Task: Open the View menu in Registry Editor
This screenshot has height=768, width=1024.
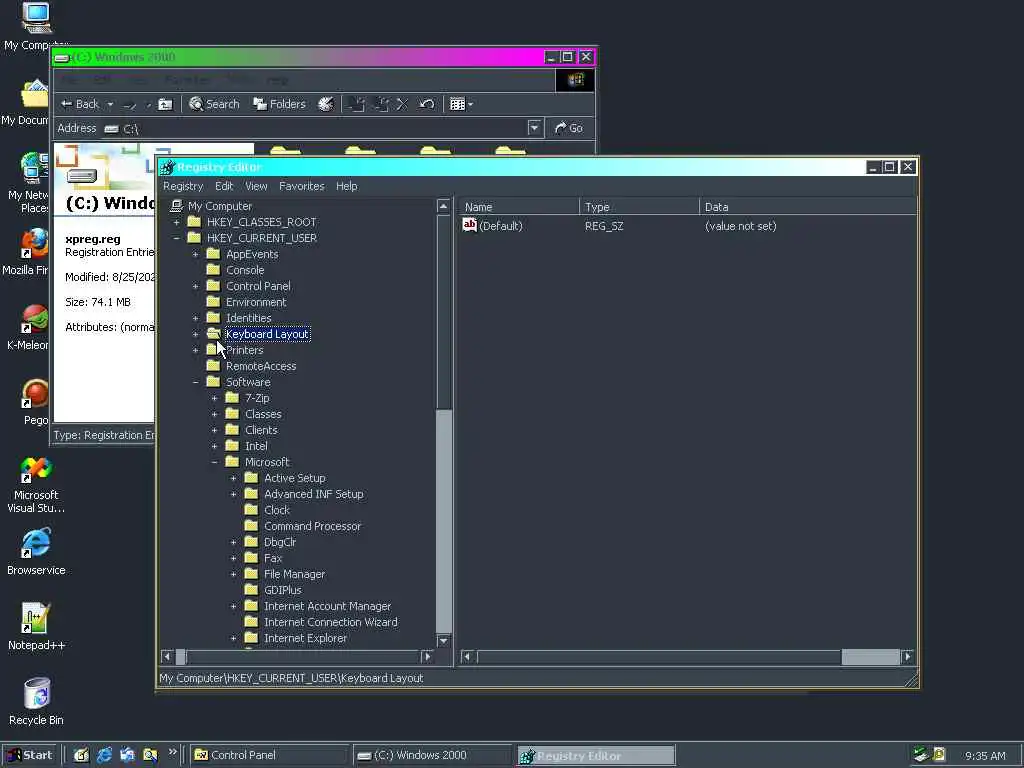Action: click(x=256, y=186)
